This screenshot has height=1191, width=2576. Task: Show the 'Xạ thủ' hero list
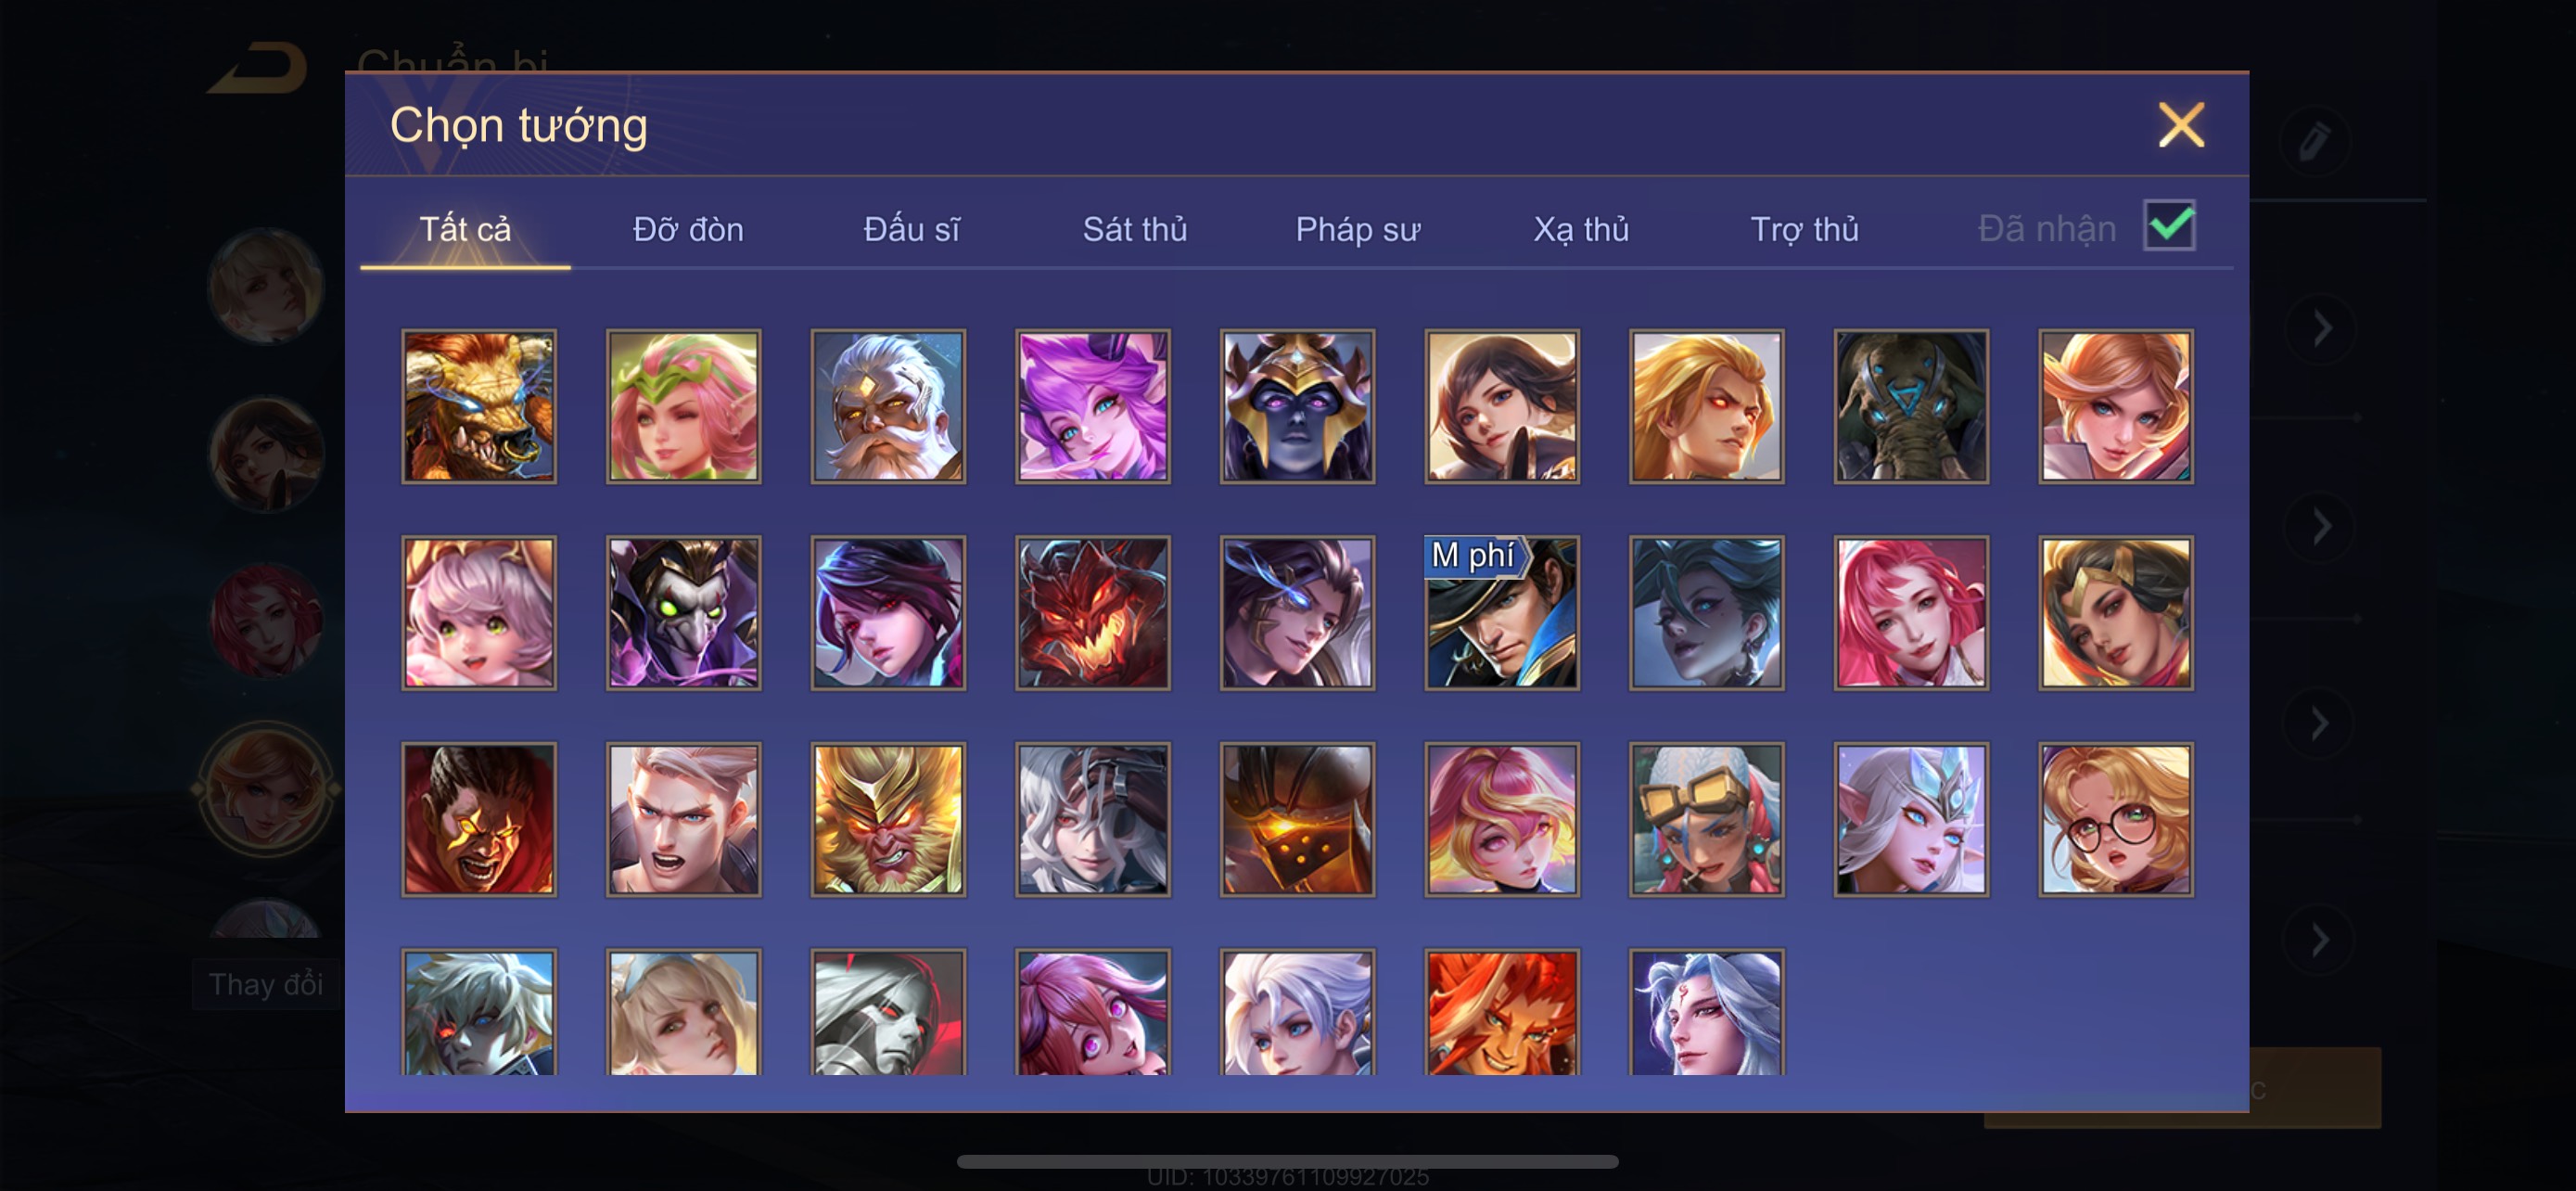[x=1581, y=229]
